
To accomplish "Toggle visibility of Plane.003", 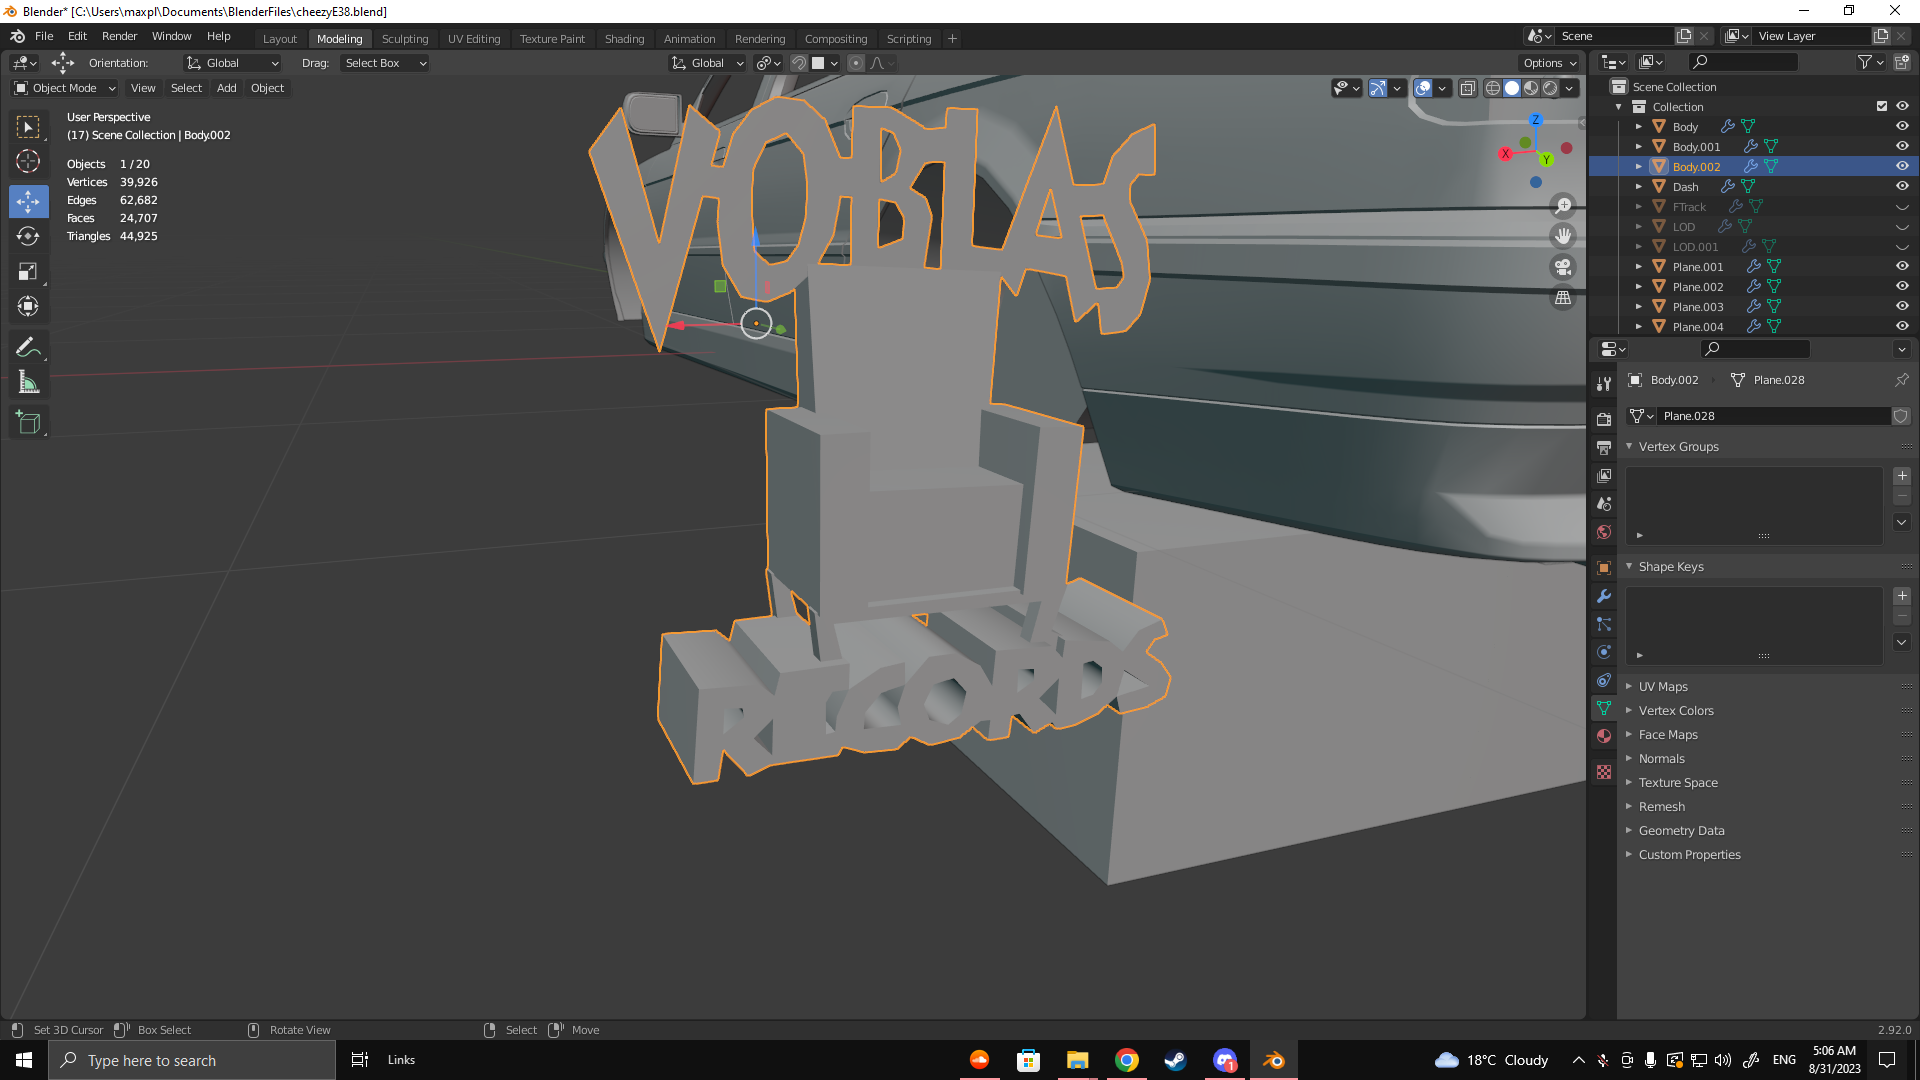I will coord(1902,306).
